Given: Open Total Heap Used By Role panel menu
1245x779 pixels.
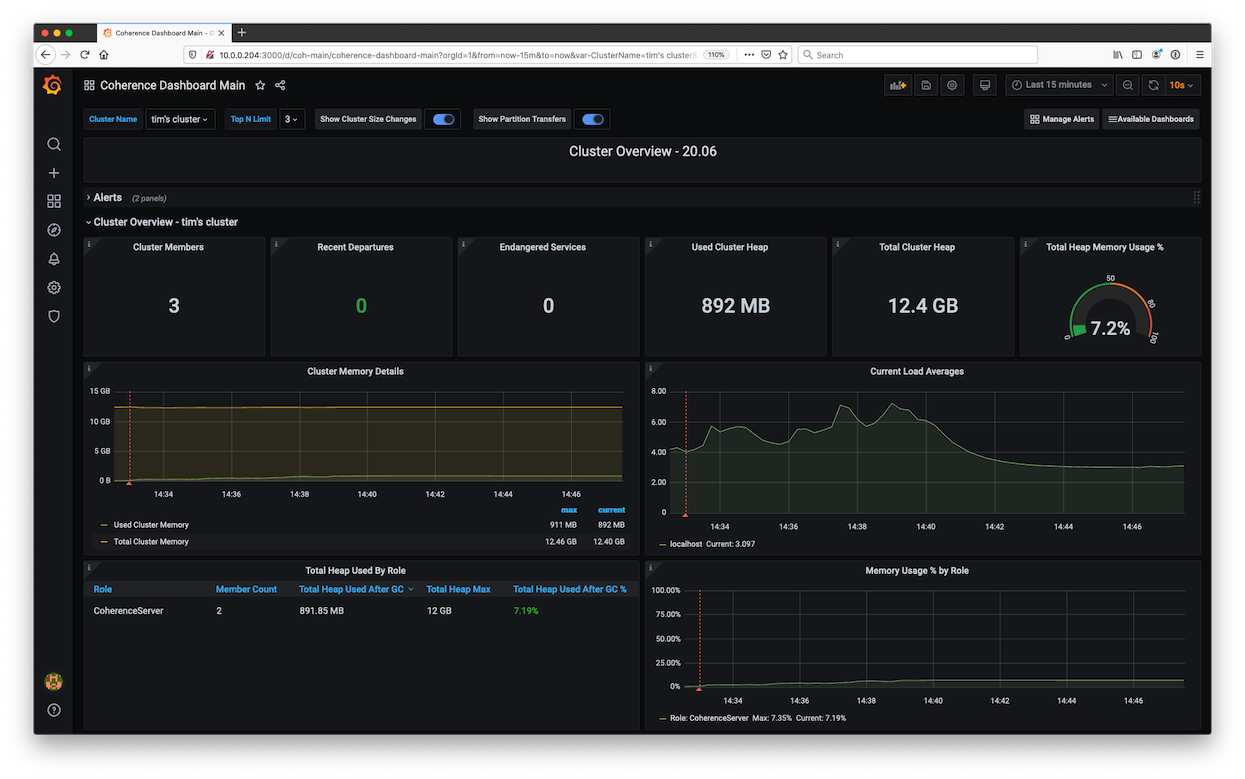Looking at the screenshot, I should click(355, 570).
